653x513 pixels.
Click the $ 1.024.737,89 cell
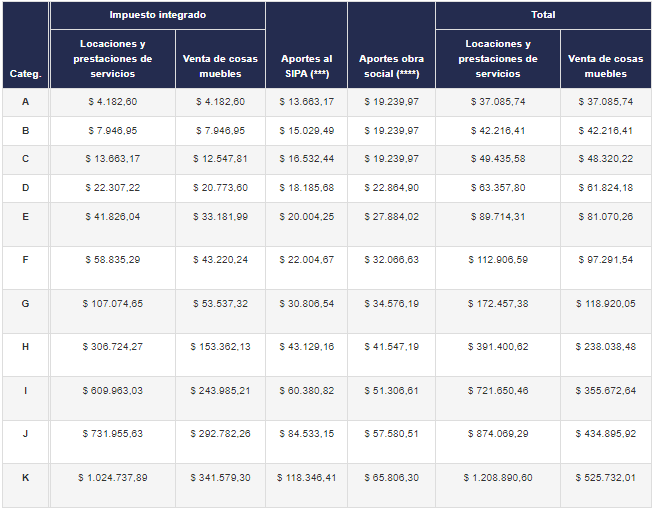click(112, 477)
